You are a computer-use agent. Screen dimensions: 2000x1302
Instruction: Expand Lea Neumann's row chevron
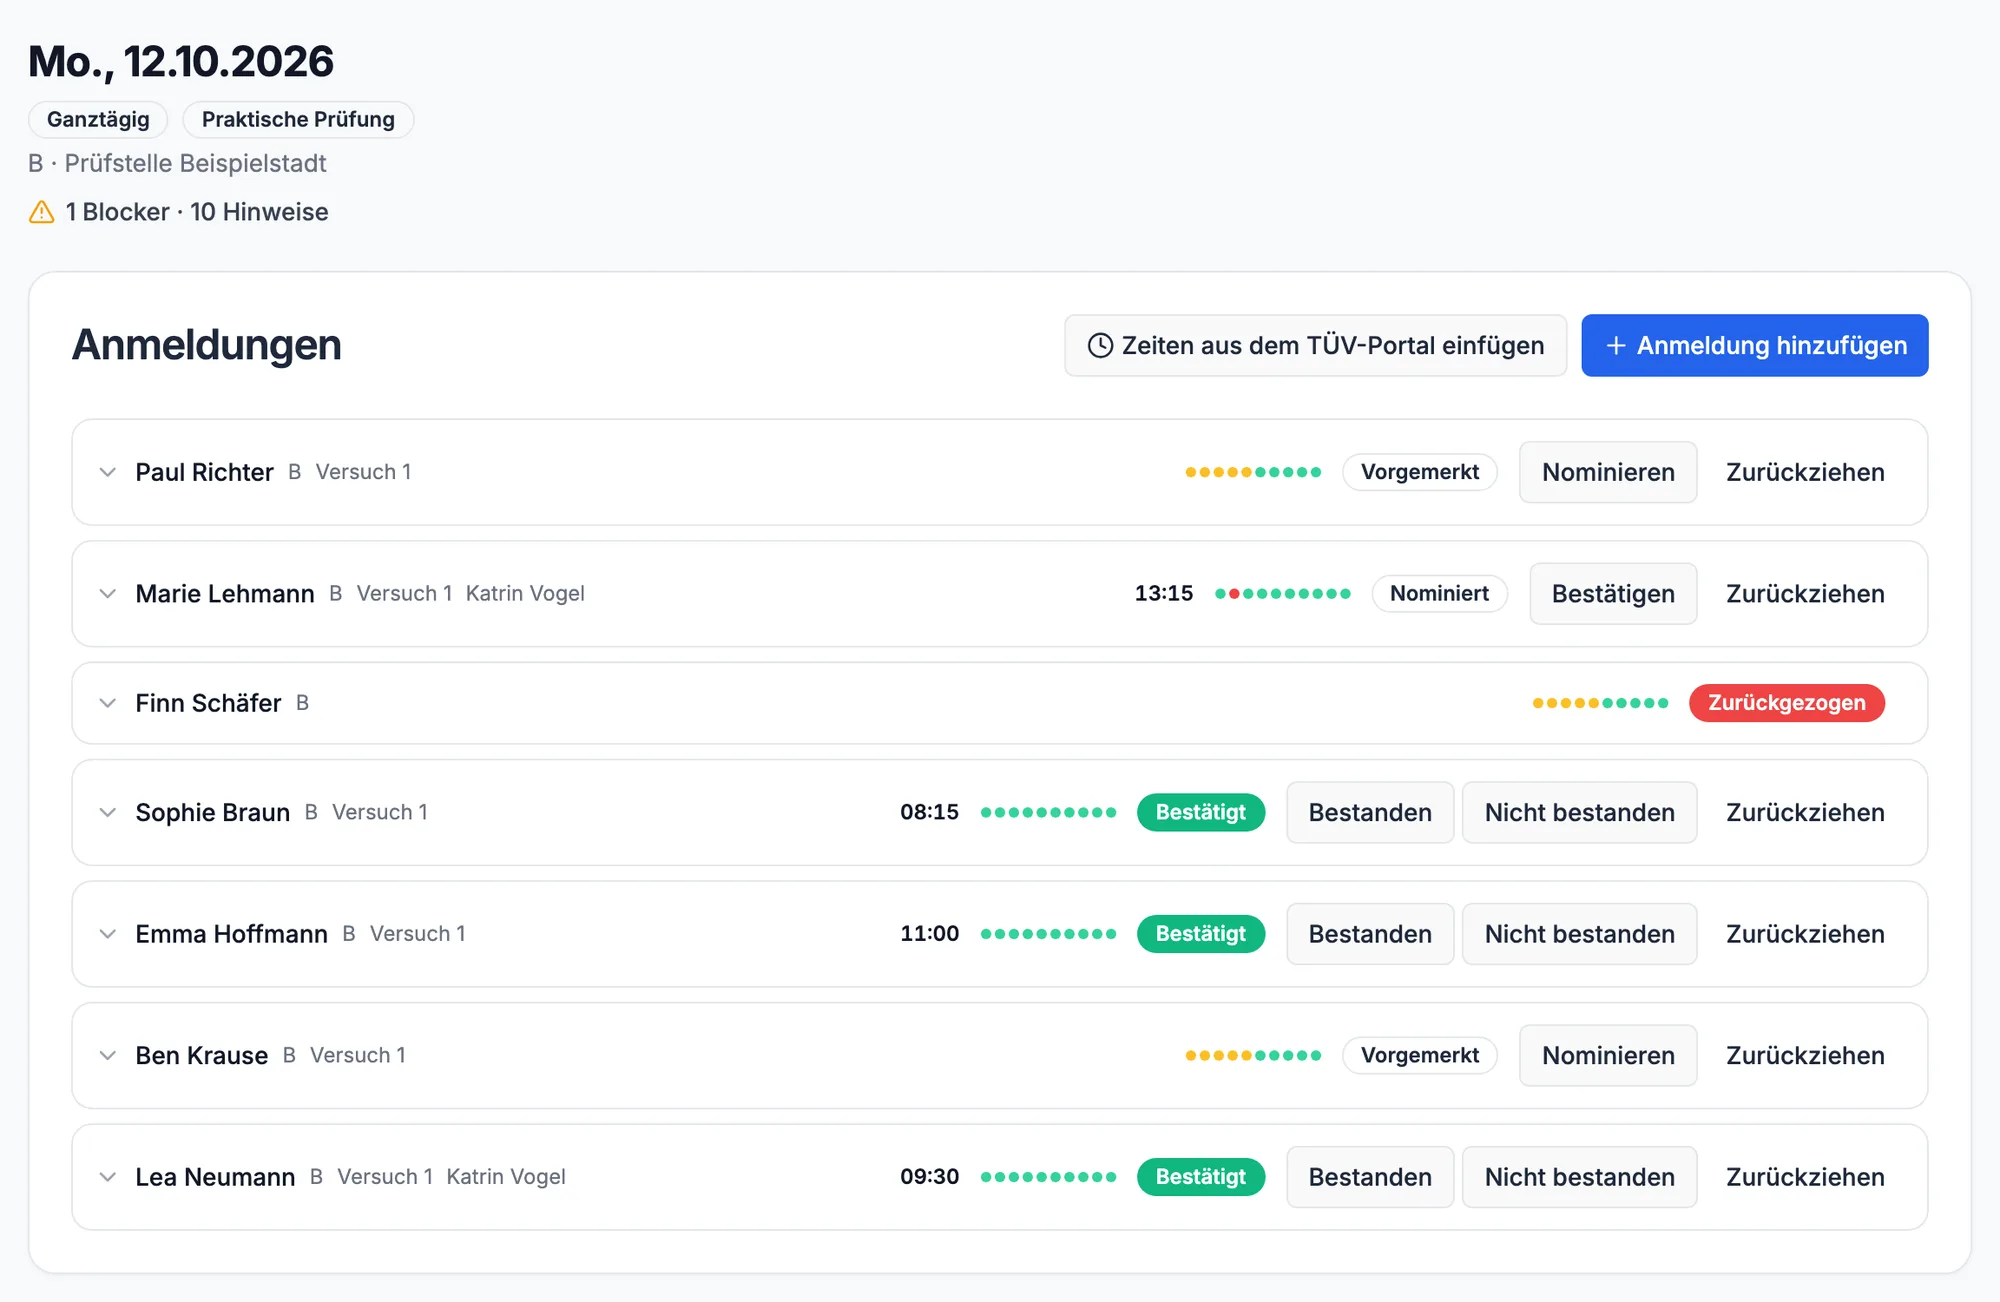point(108,1177)
